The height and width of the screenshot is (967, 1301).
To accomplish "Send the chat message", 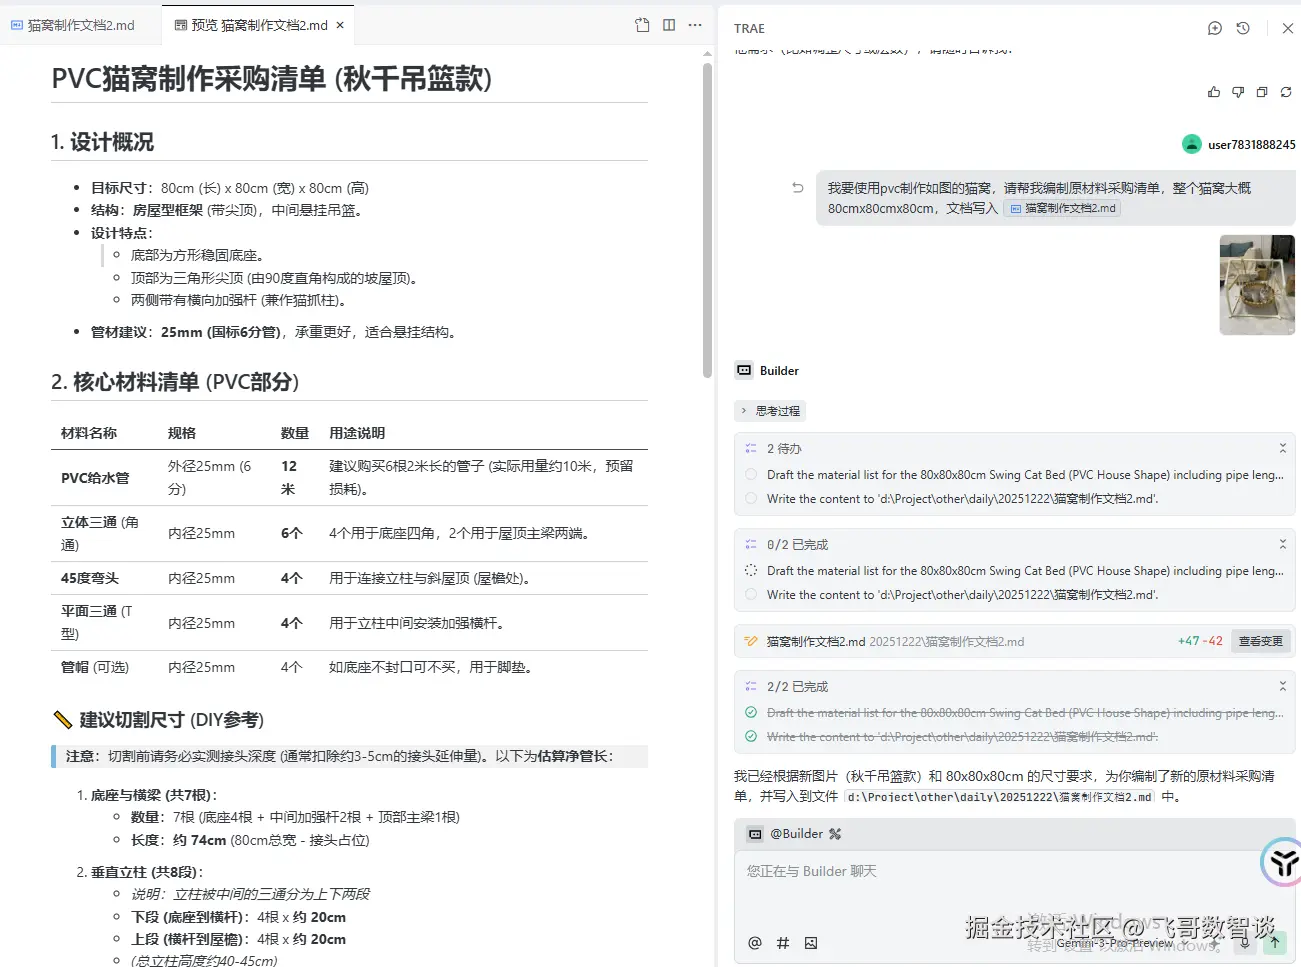I will (x=1275, y=942).
